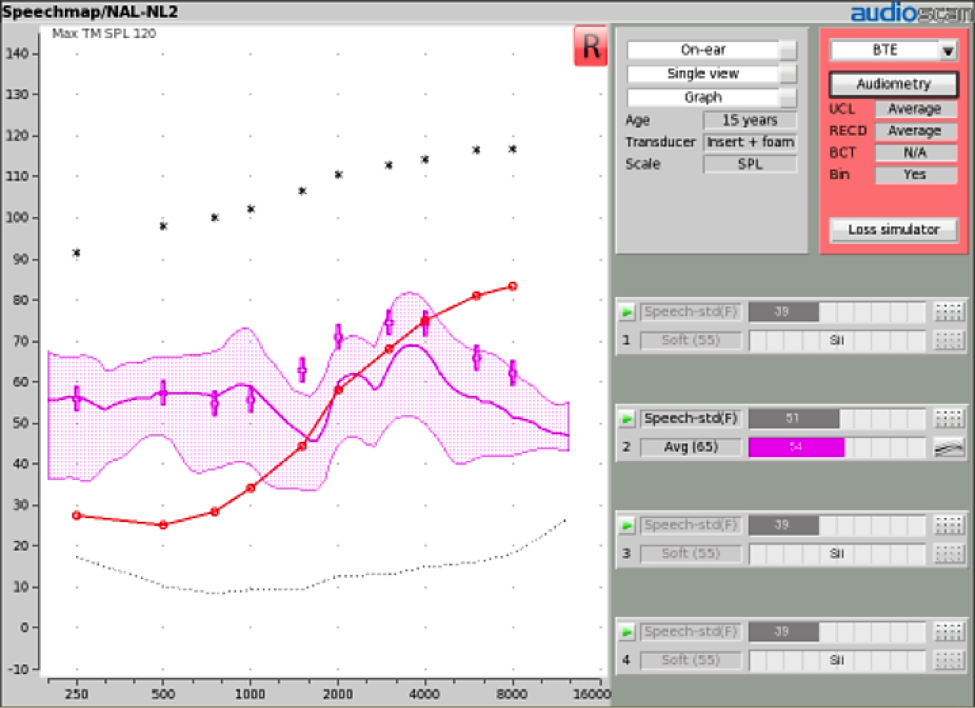Click the Bin Yes field
The image size is (975, 708).
[915, 175]
